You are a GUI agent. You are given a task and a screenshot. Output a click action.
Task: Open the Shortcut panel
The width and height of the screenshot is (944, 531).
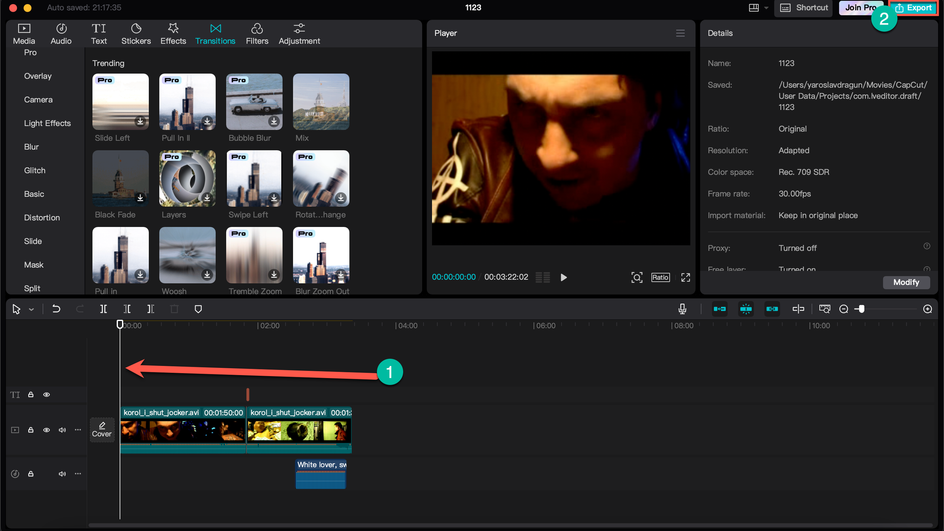coord(804,8)
